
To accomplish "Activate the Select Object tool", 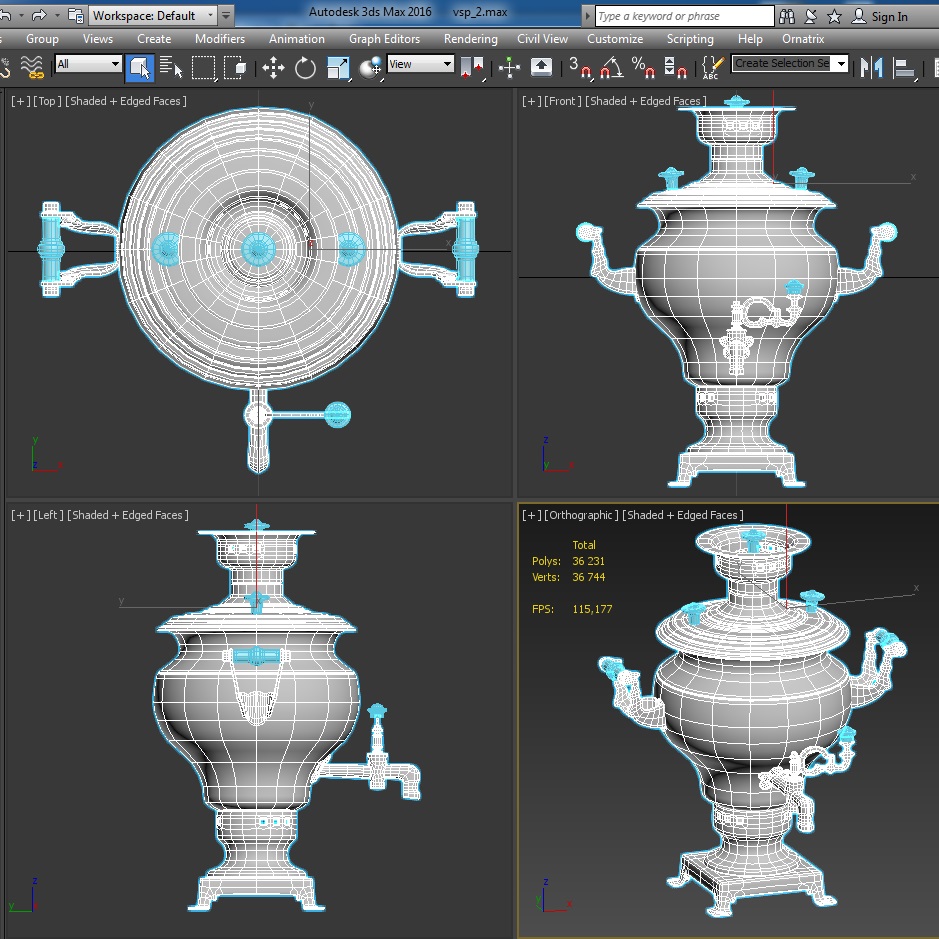I will 140,67.
